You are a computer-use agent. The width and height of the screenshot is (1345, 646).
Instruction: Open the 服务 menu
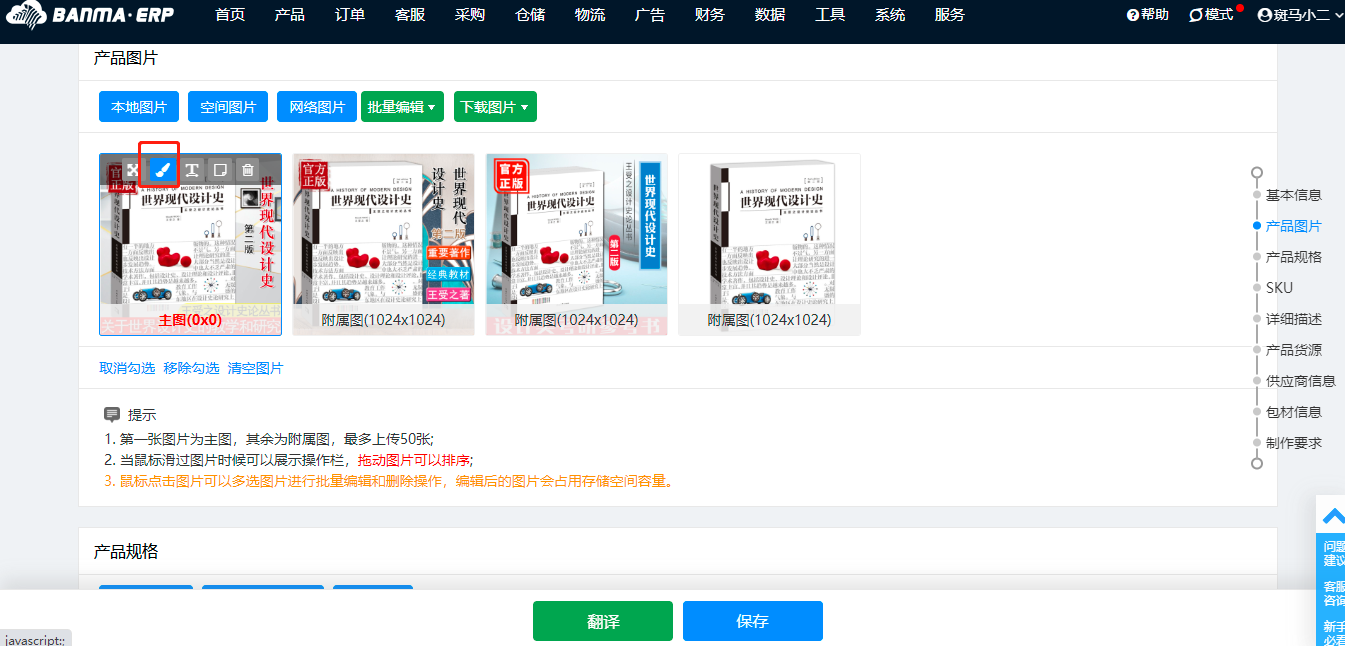(950, 15)
